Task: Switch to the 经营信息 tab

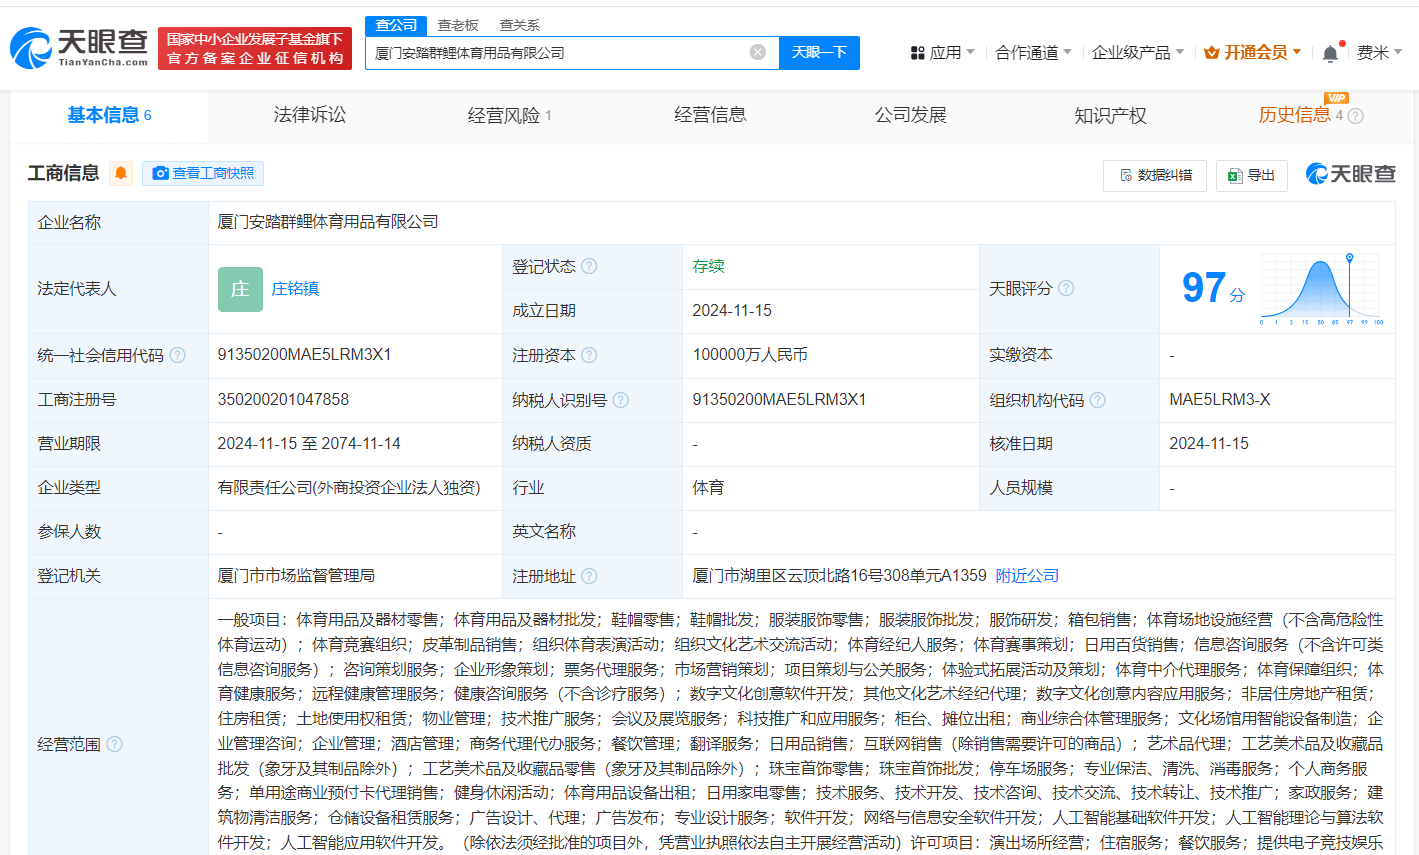Action: (710, 116)
